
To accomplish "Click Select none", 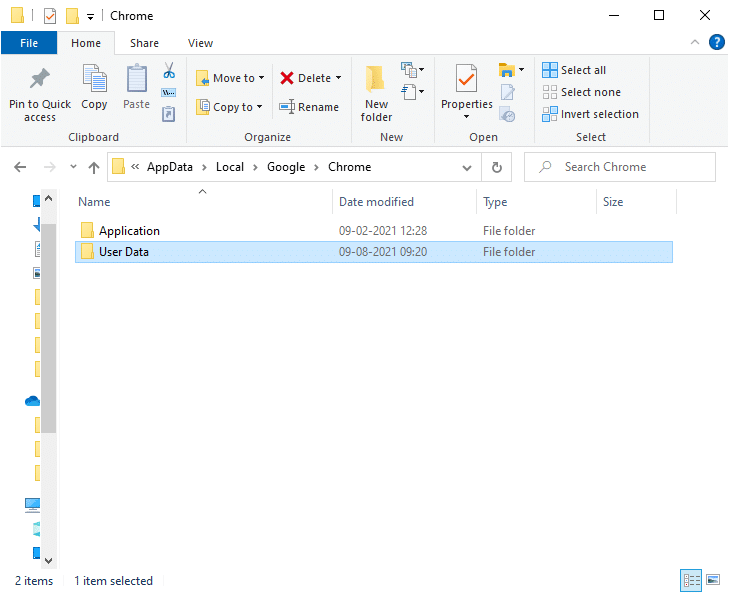I will (582, 92).
